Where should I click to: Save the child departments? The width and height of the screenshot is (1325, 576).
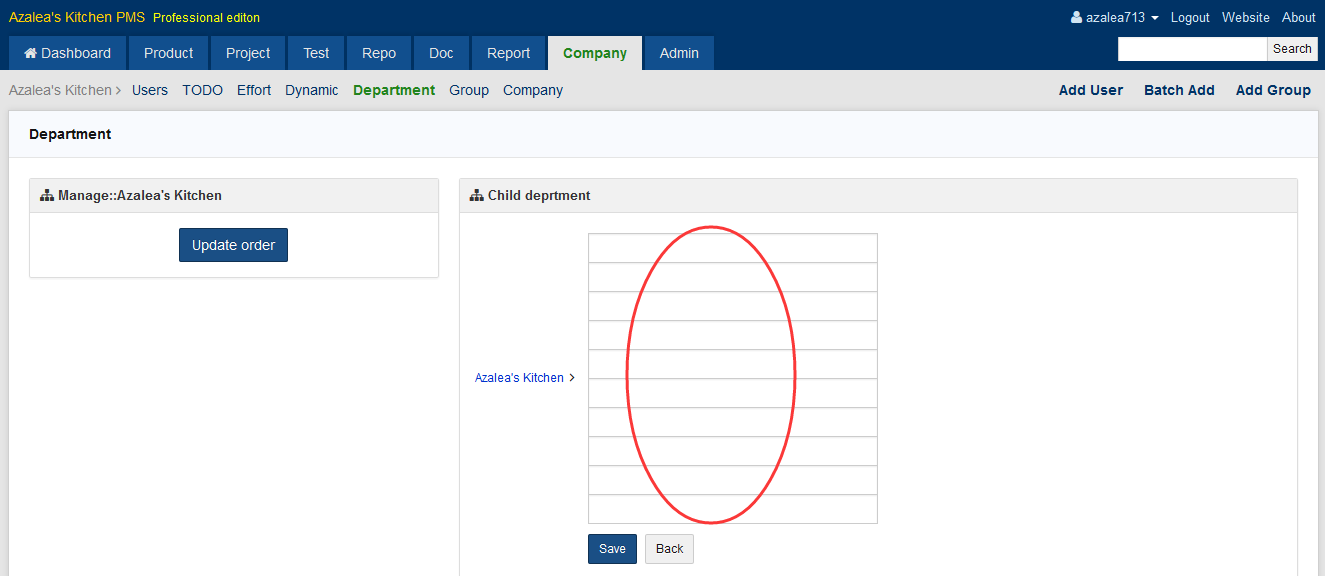612,549
